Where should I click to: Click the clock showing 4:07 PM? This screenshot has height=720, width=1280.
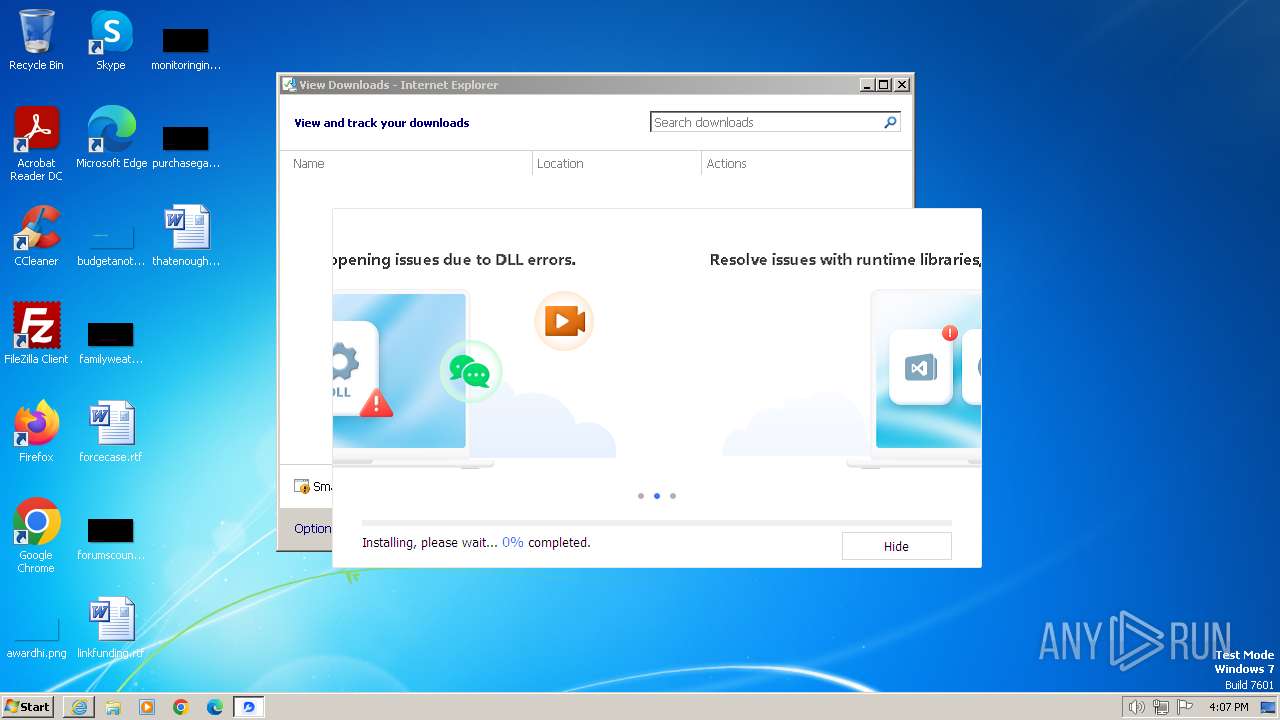(1228, 707)
